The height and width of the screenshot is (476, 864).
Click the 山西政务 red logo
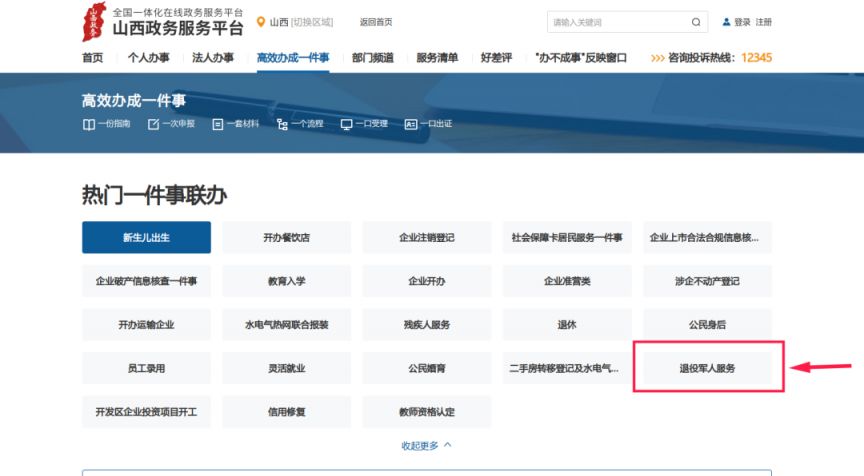94,22
